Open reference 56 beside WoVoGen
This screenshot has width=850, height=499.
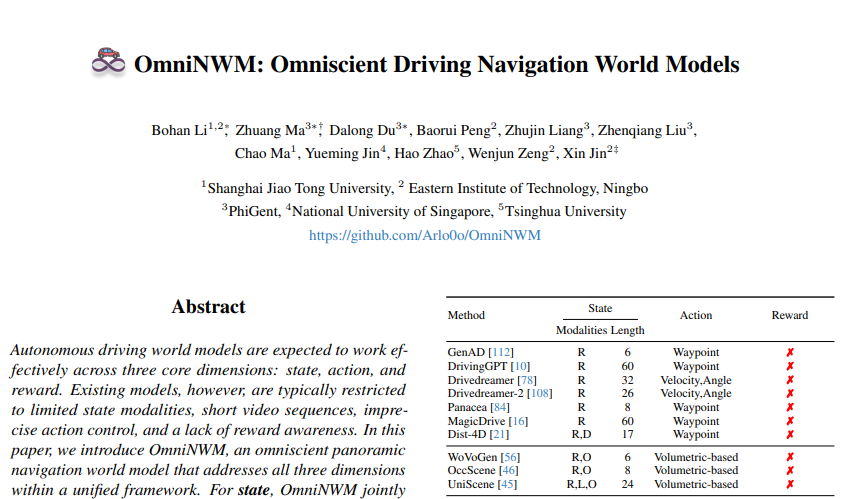[509, 456]
